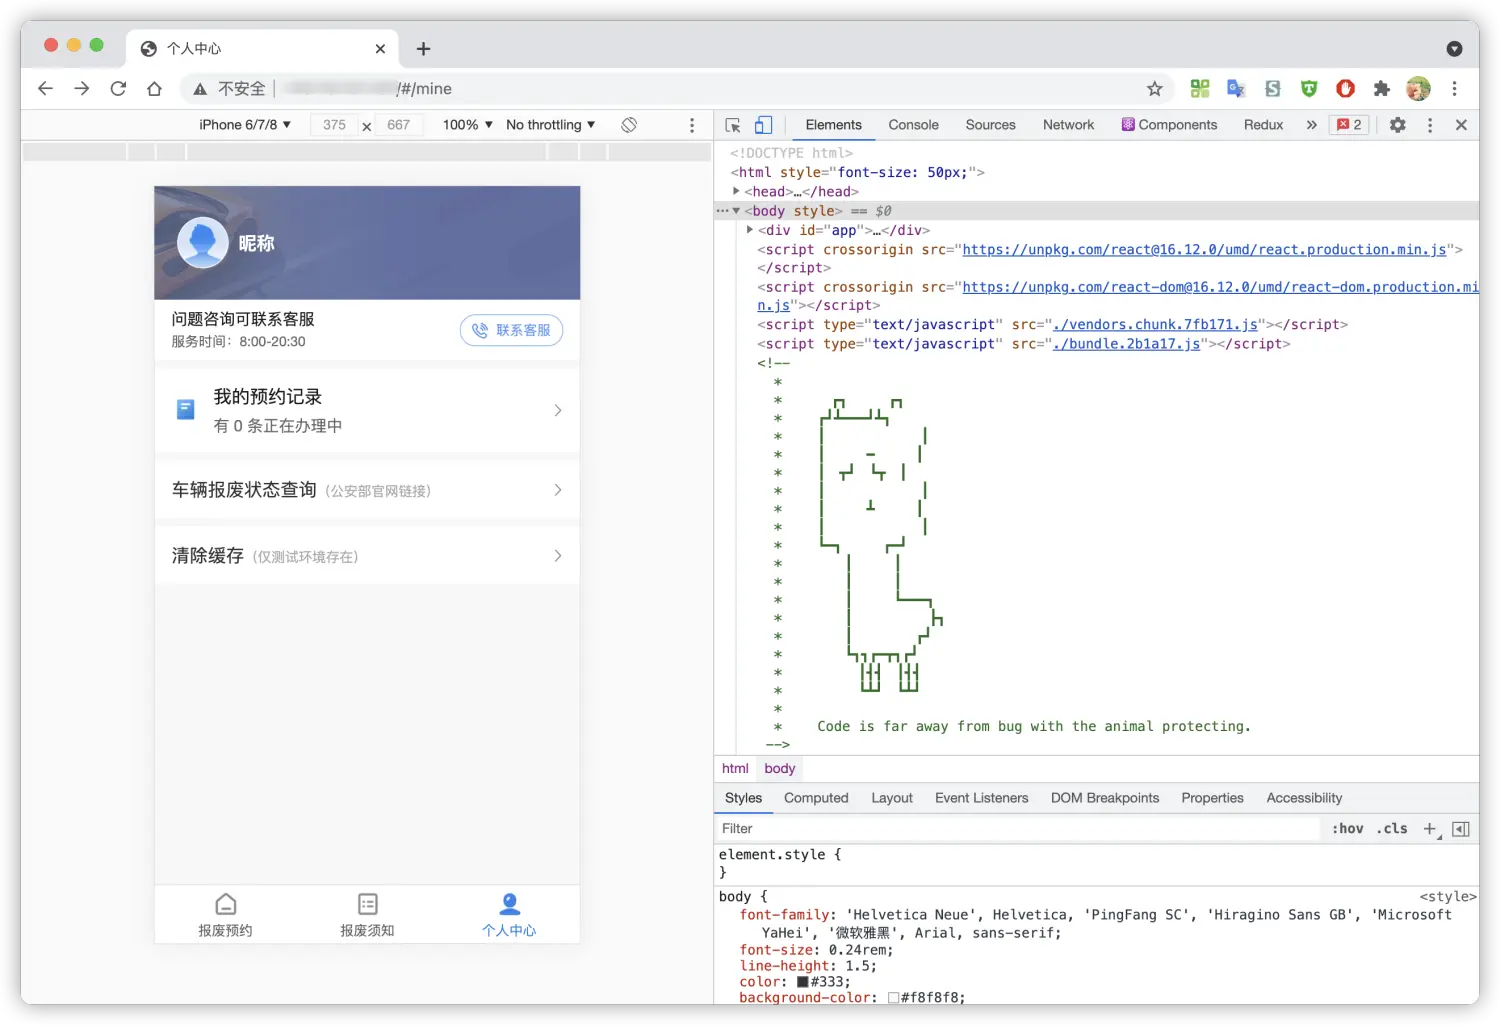Click the #f8f8f8 background color swatch
This screenshot has height=1025, width=1500.
893,998
